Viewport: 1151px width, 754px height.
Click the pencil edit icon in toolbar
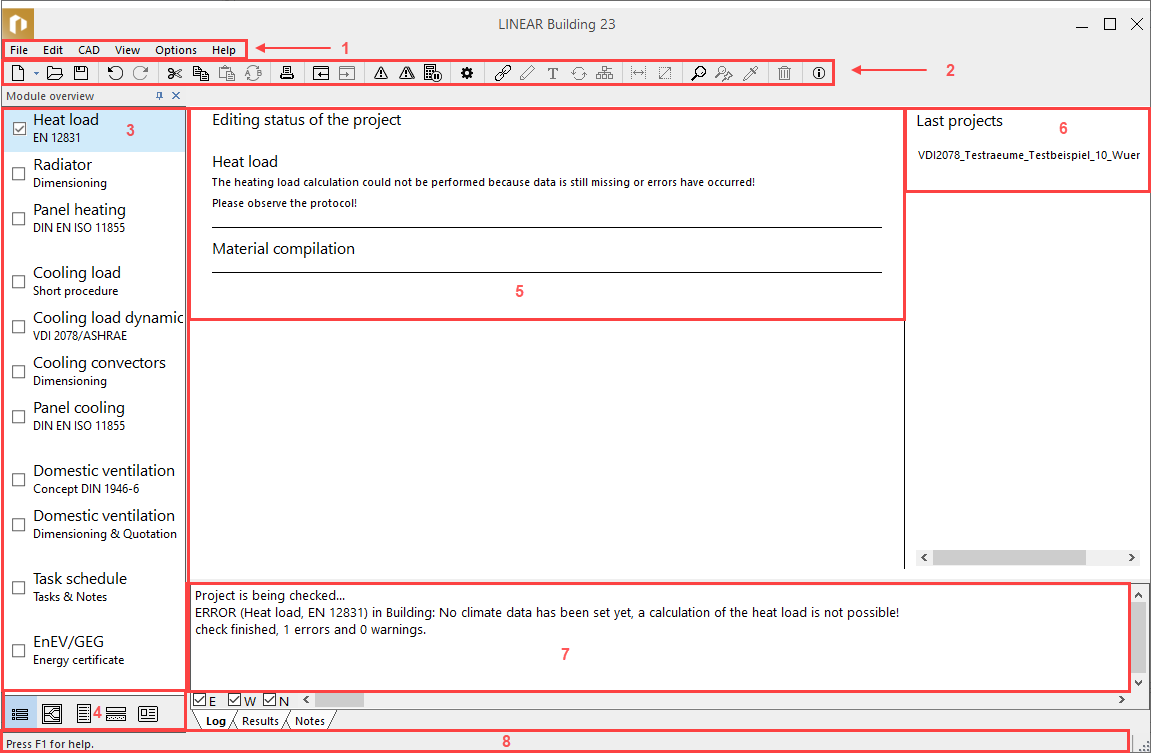(527, 73)
